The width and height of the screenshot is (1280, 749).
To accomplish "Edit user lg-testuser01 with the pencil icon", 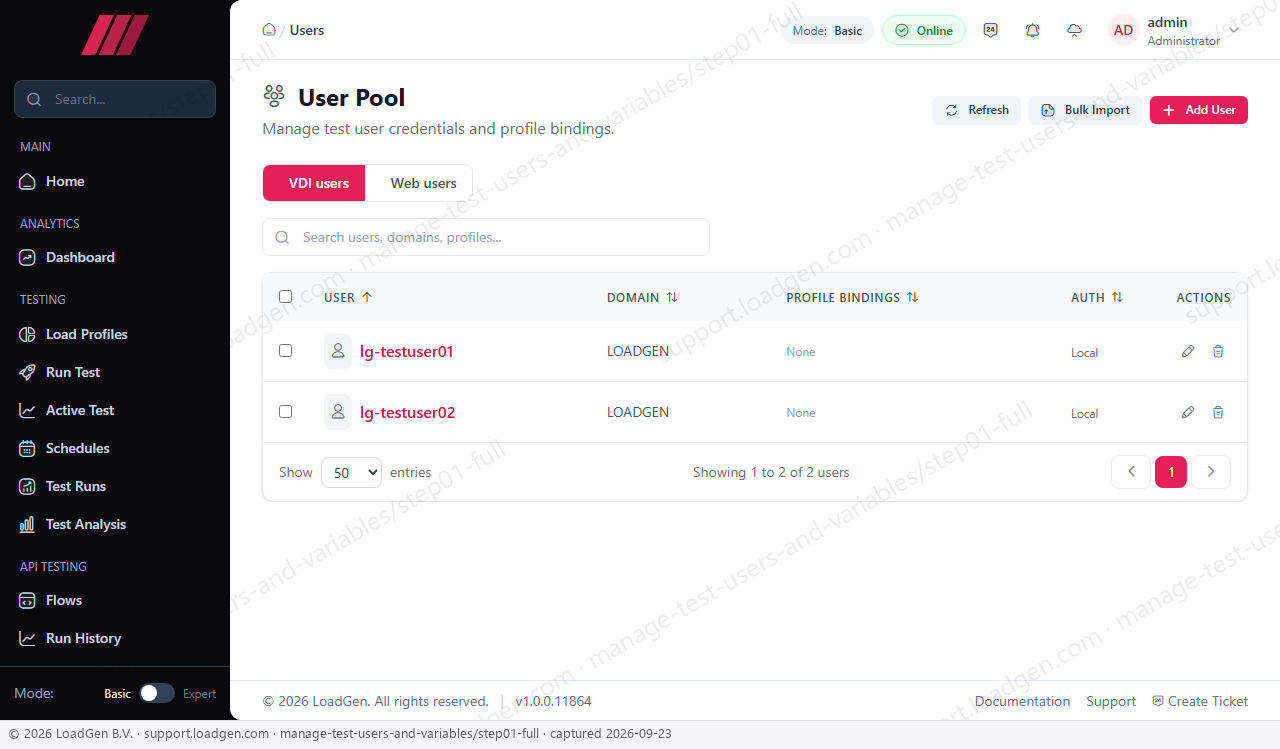I will pyautogui.click(x=1188, y=351).
